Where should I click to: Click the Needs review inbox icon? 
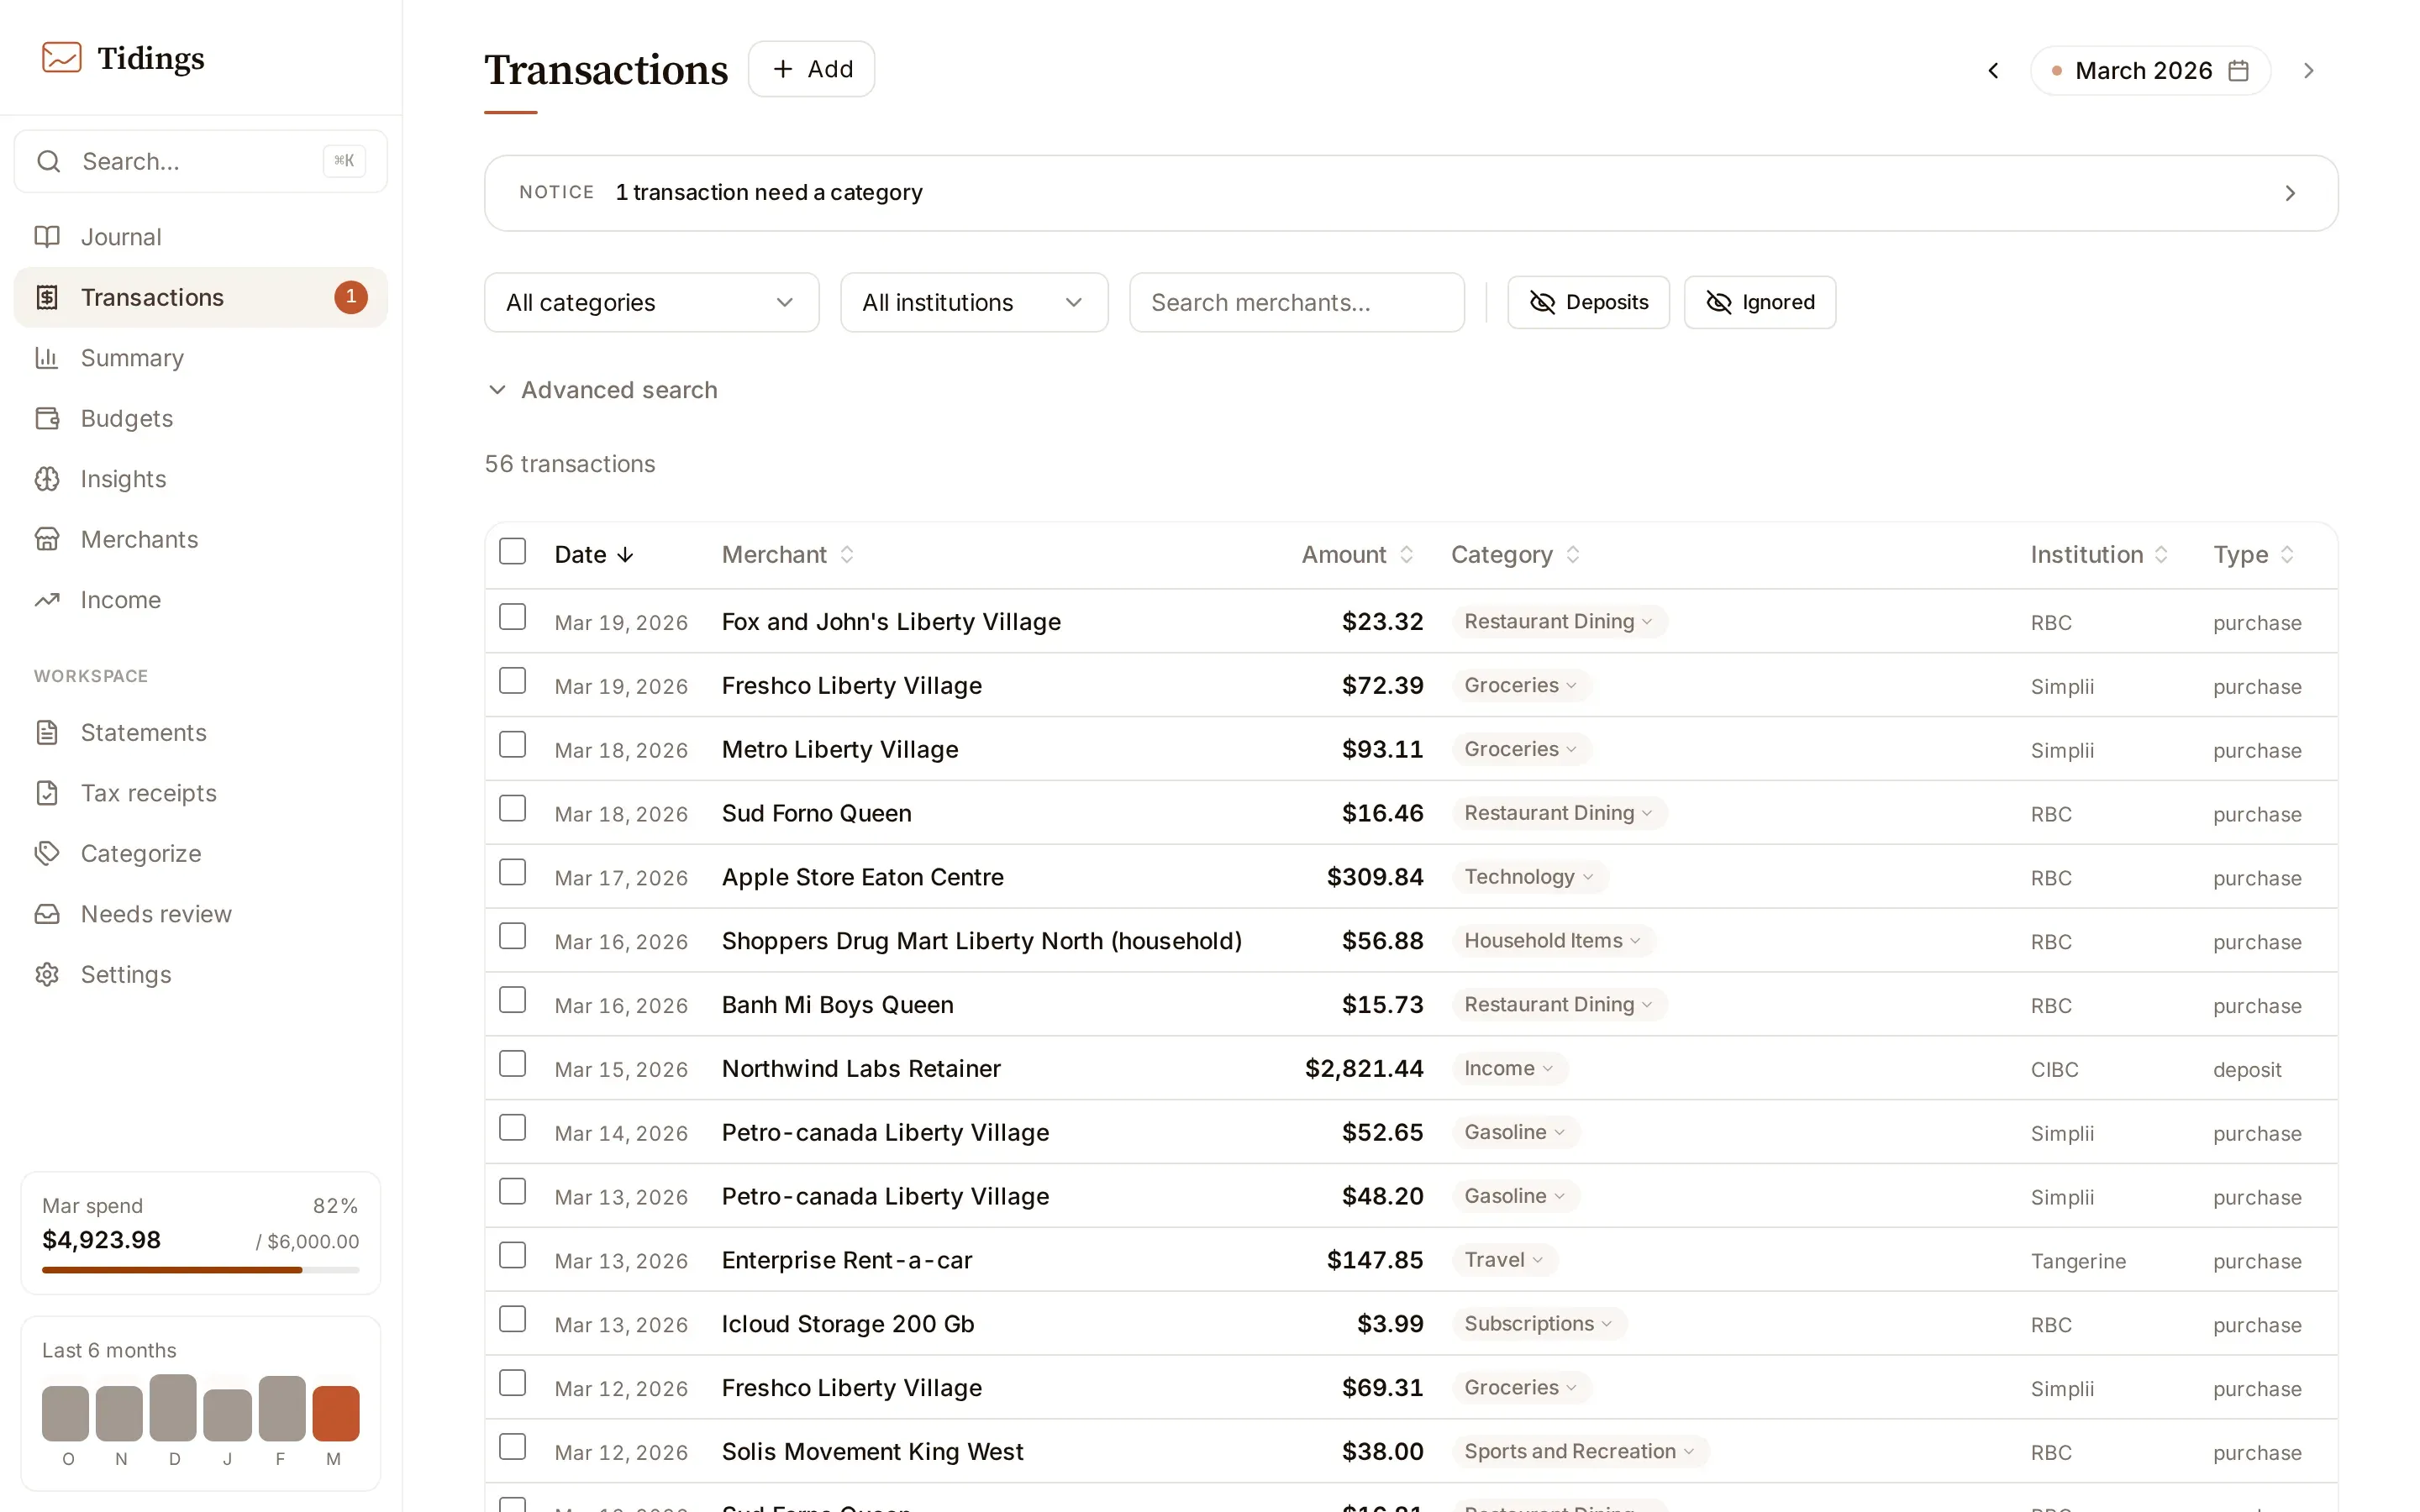(x=47, y=914)
